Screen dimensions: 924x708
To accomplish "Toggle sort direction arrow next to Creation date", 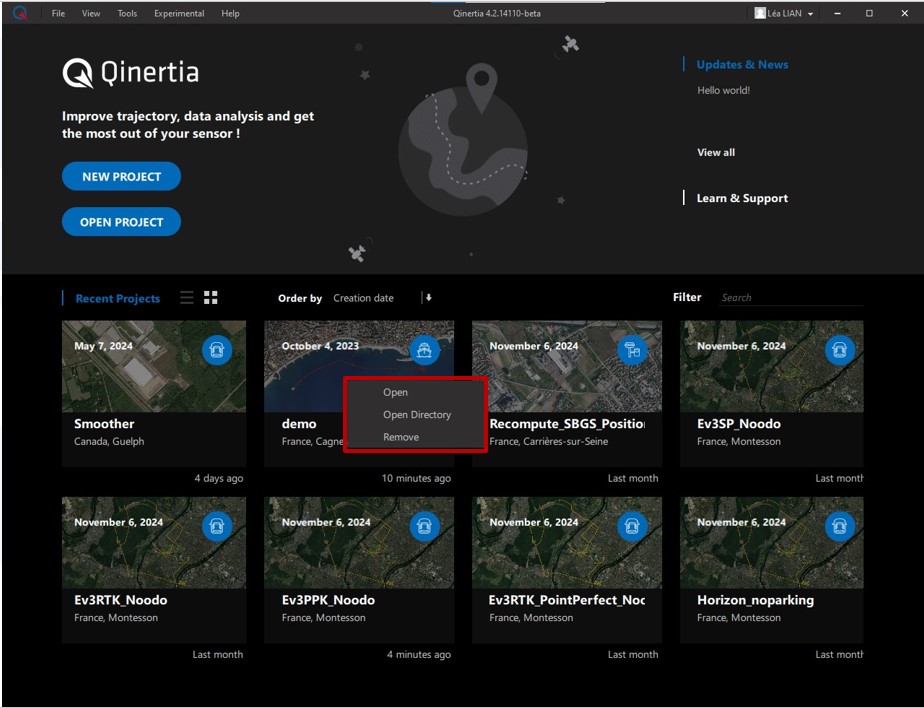I will pos(428,298).
